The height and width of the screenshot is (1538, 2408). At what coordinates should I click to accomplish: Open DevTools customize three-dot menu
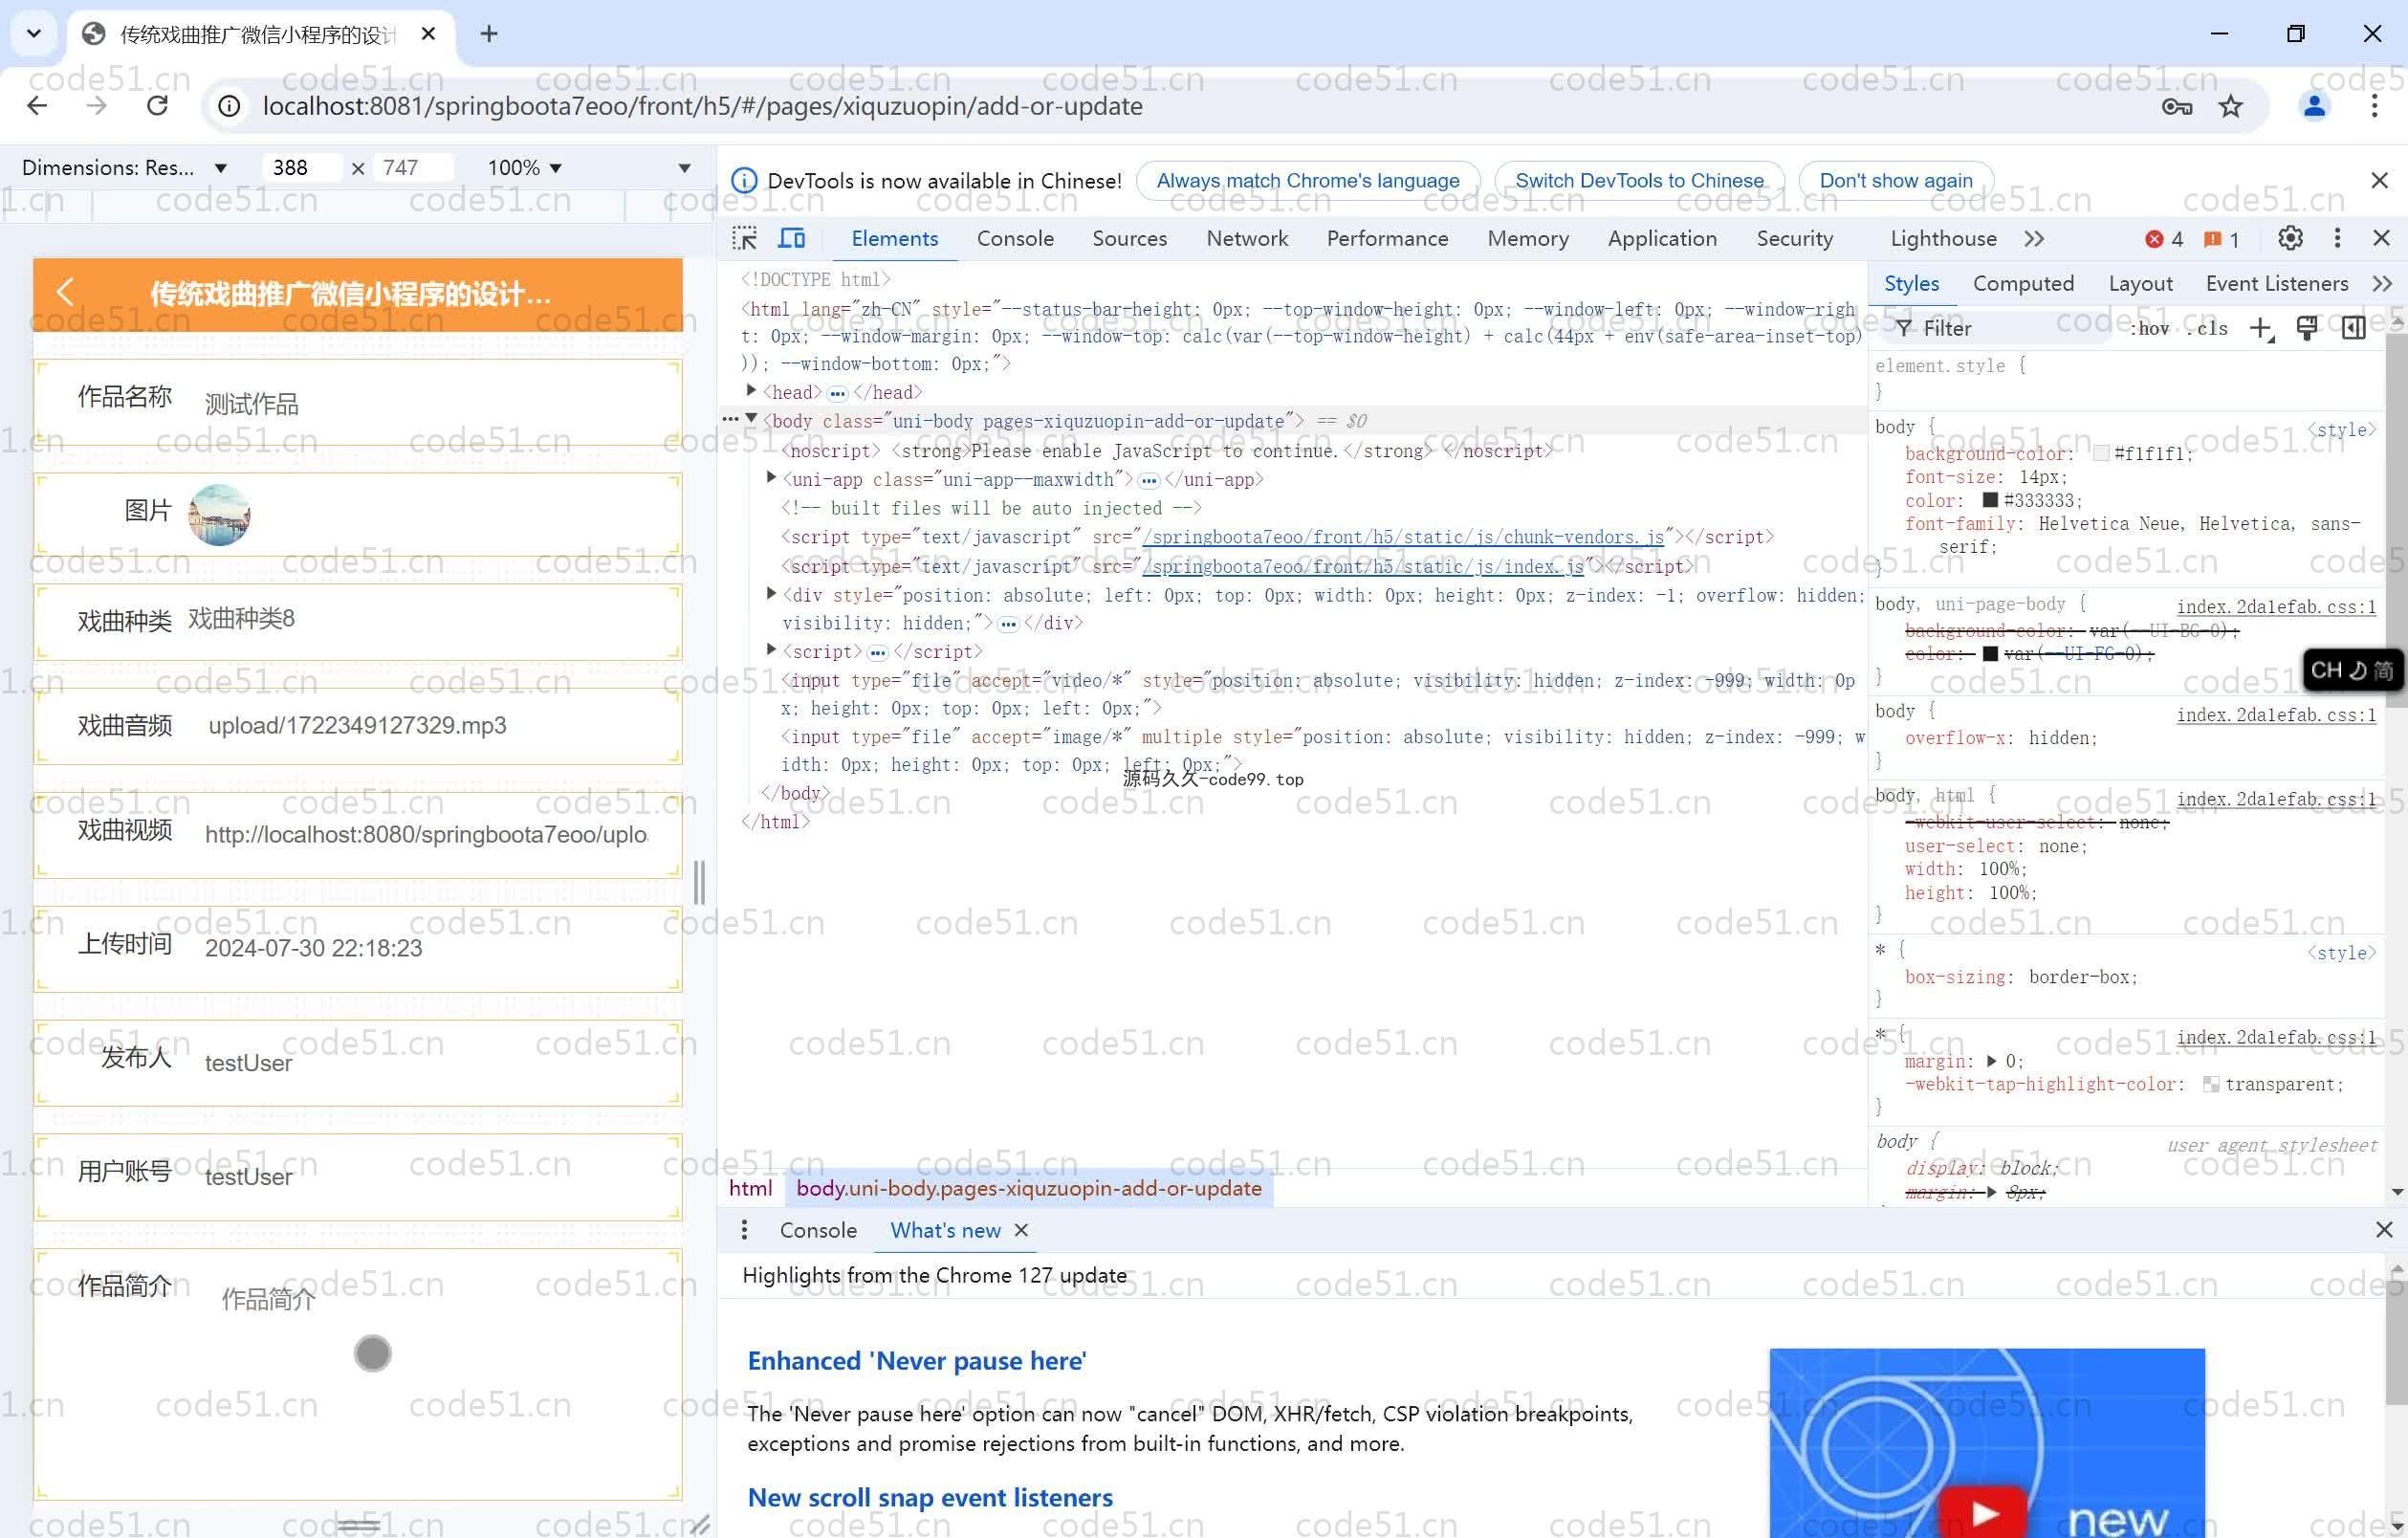pos(2337,238)
